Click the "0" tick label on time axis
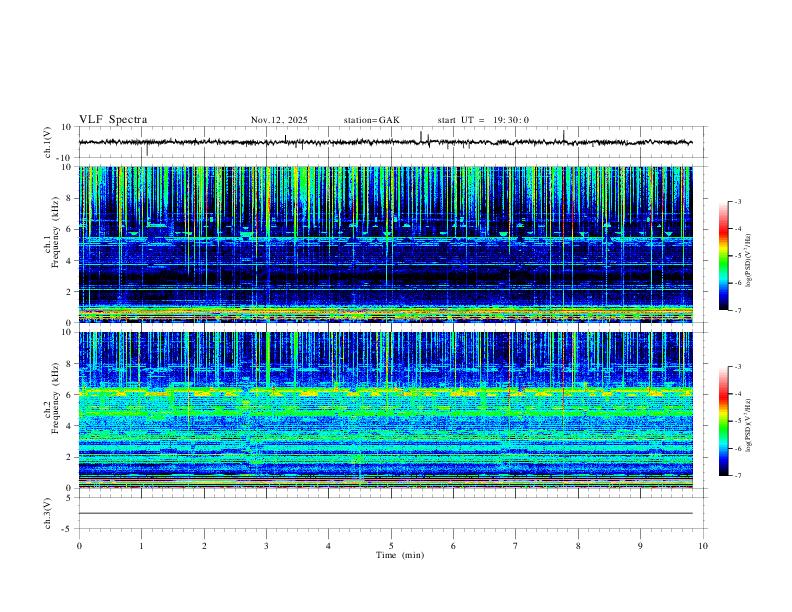The image size is (792, 612). tap(79, 546)
